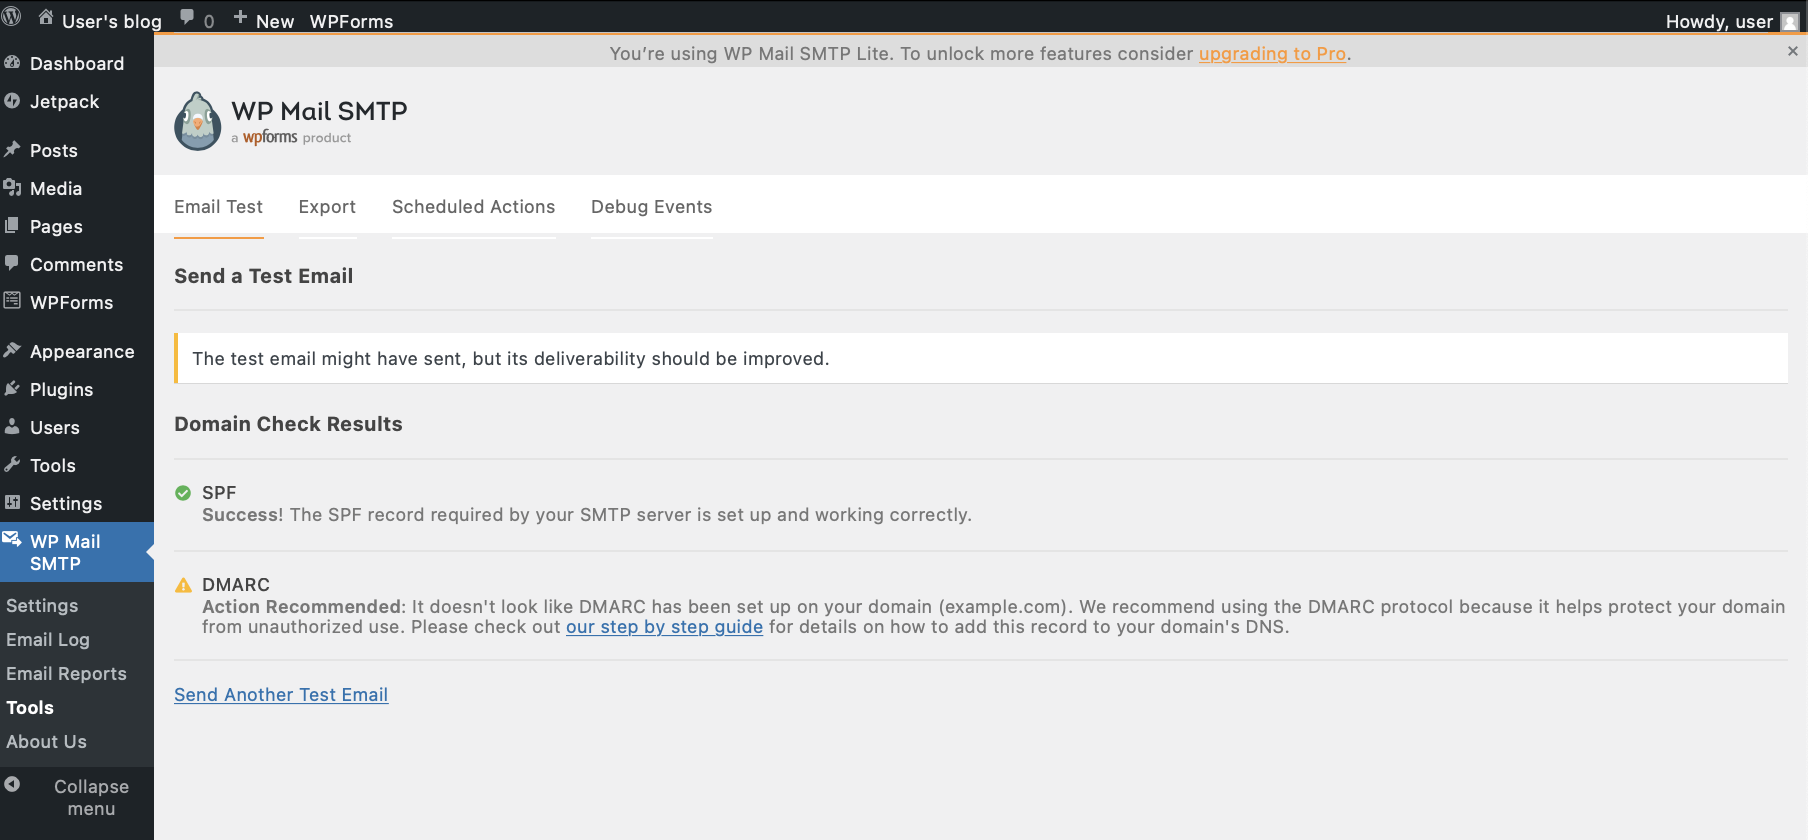The width and height of the screenshot is (1808, 840).
Task: Open the New content dropdown in admin bar
Action: [x=264, y=21]
